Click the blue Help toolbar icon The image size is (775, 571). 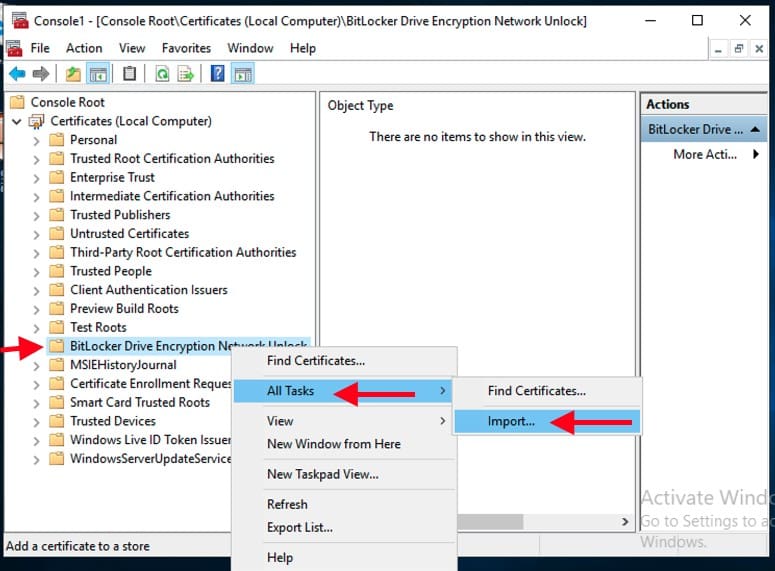coord(217,74)
